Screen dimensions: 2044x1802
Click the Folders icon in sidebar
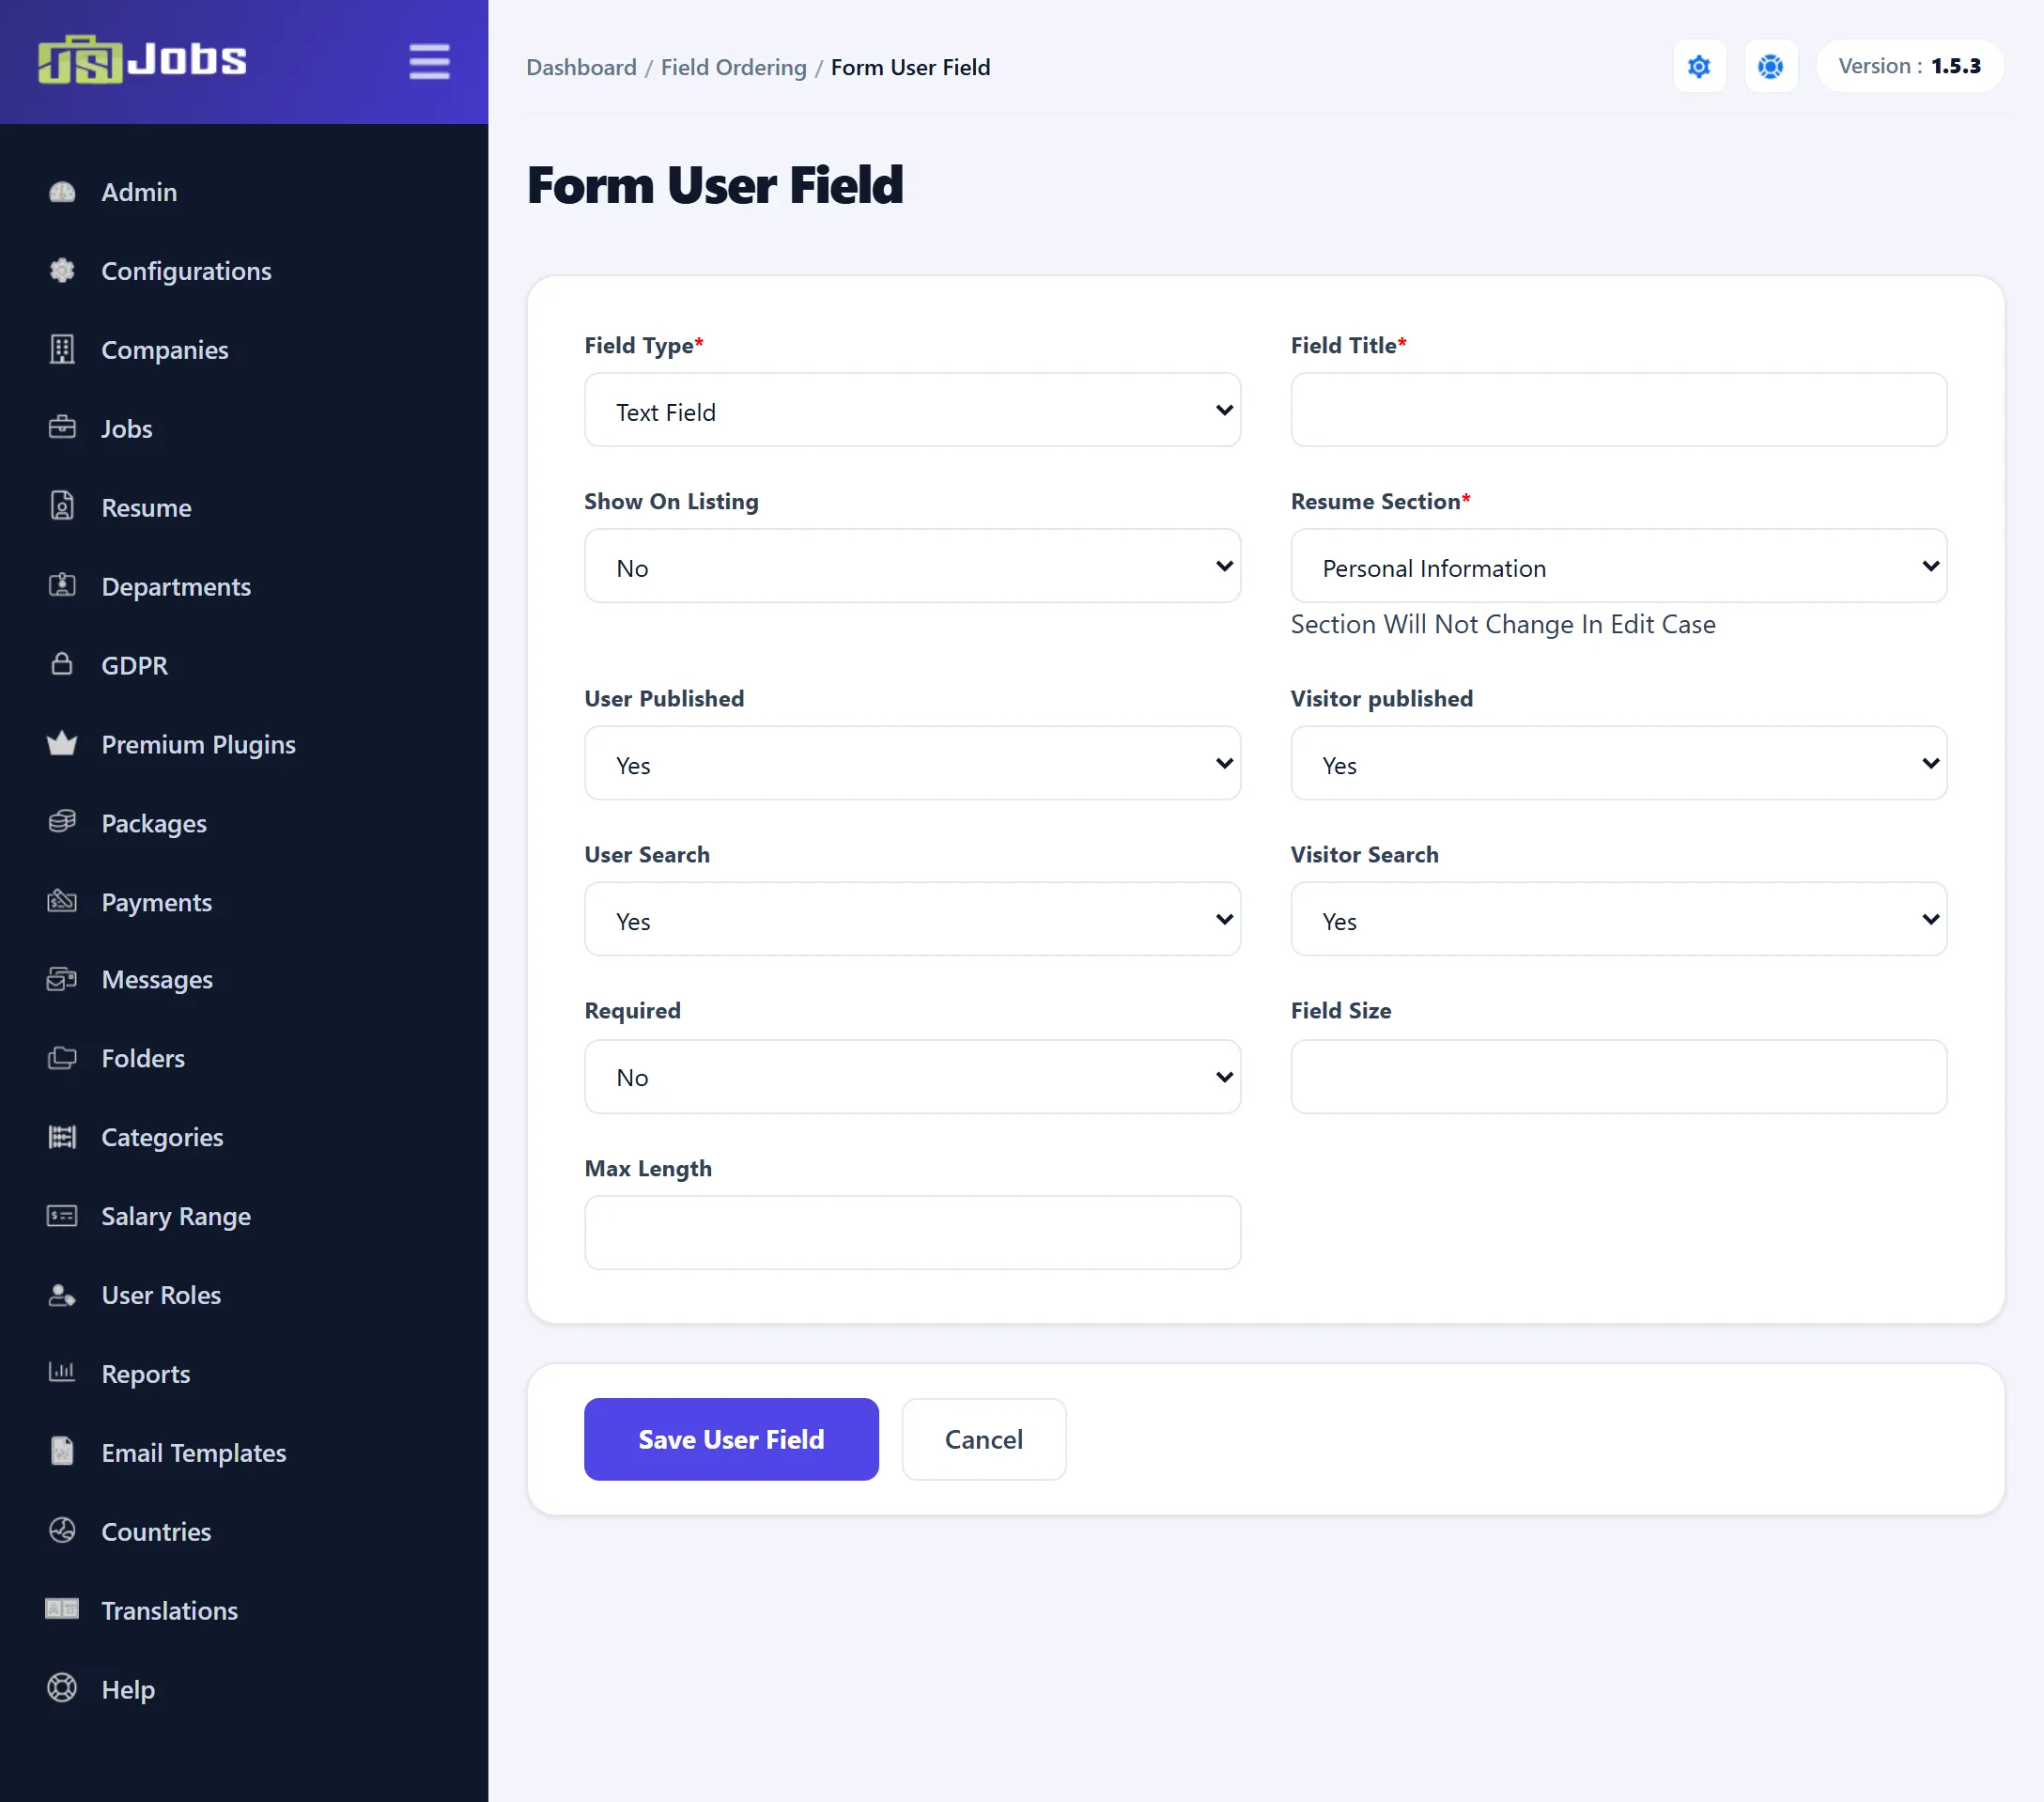click(62, 1059)
